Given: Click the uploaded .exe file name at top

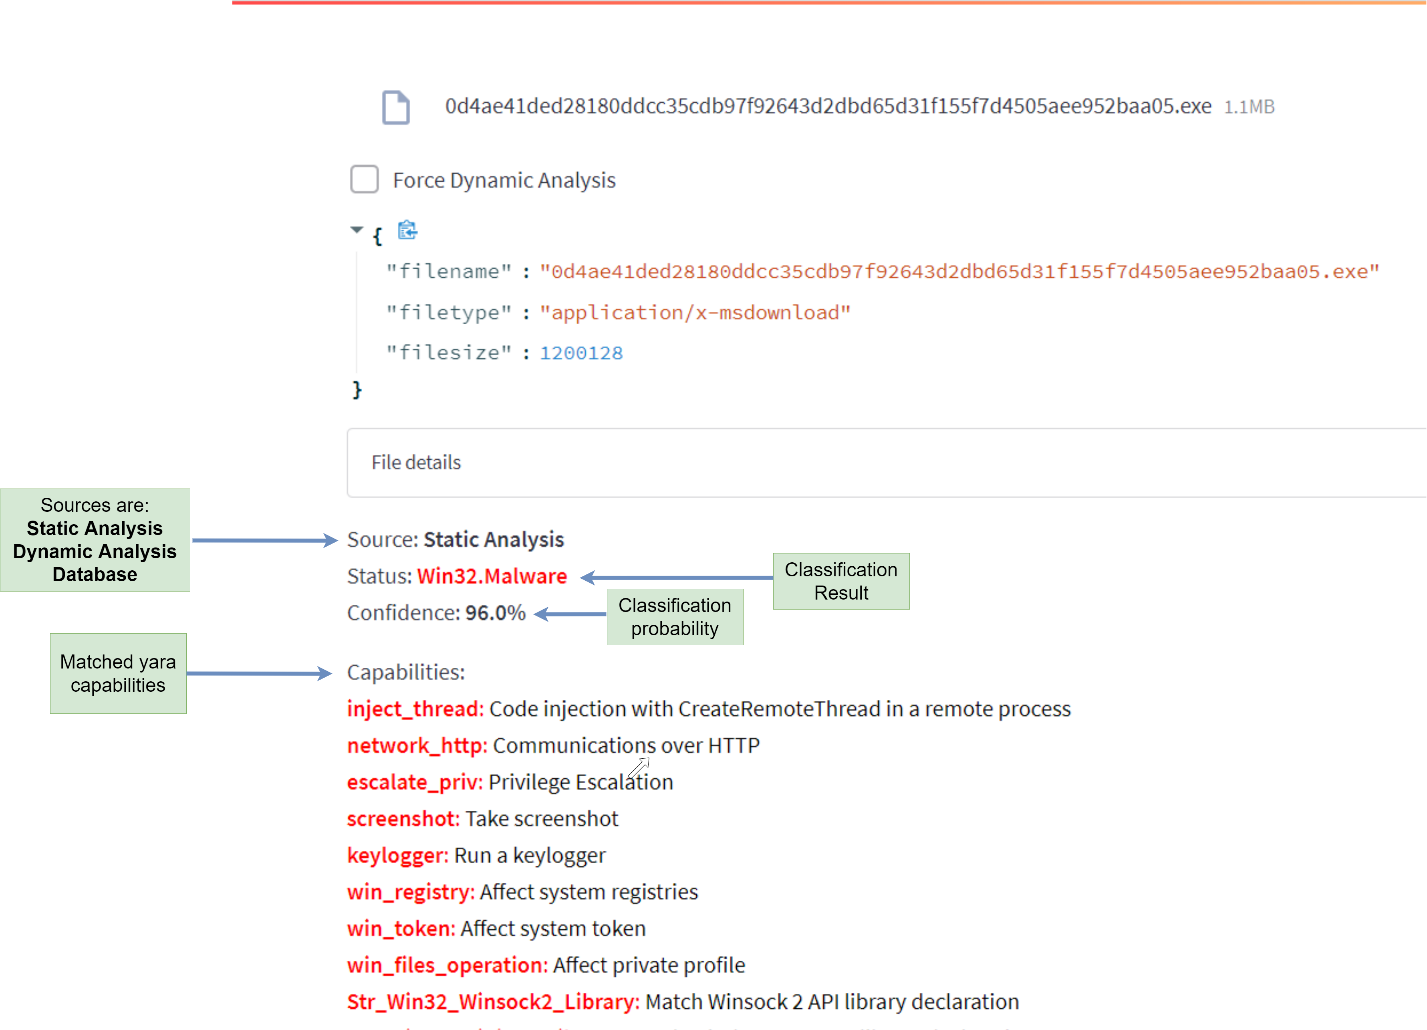Looking at the screenshot, I should pos(828,107).
